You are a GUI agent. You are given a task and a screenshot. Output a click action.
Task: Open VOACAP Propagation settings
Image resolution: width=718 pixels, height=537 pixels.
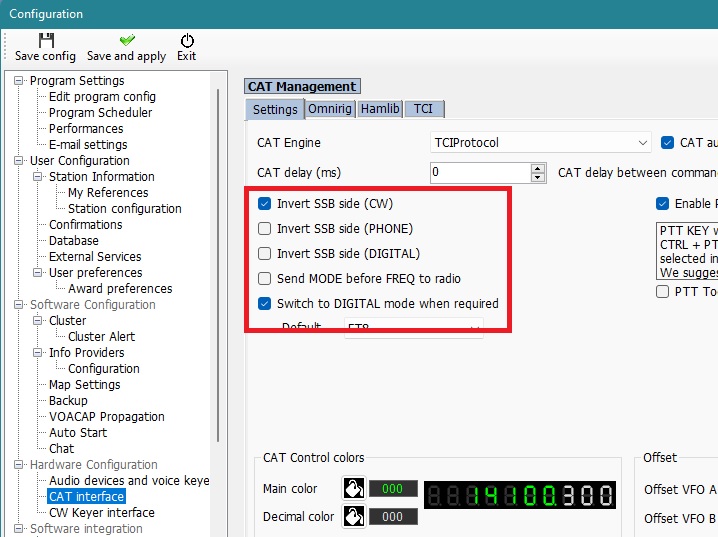tap(107, 417)
